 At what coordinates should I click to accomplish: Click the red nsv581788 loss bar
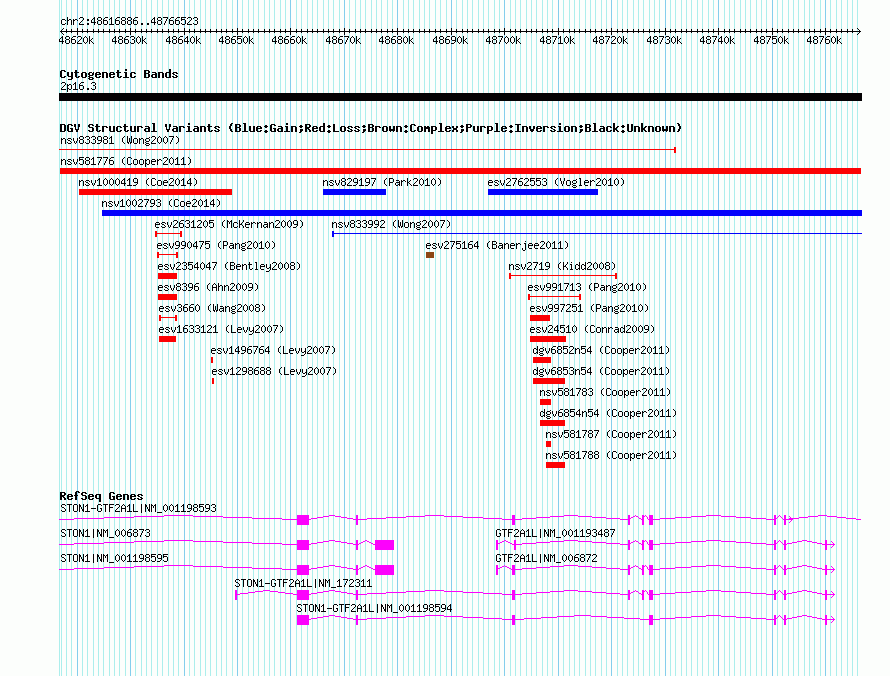tap(555, 465)
